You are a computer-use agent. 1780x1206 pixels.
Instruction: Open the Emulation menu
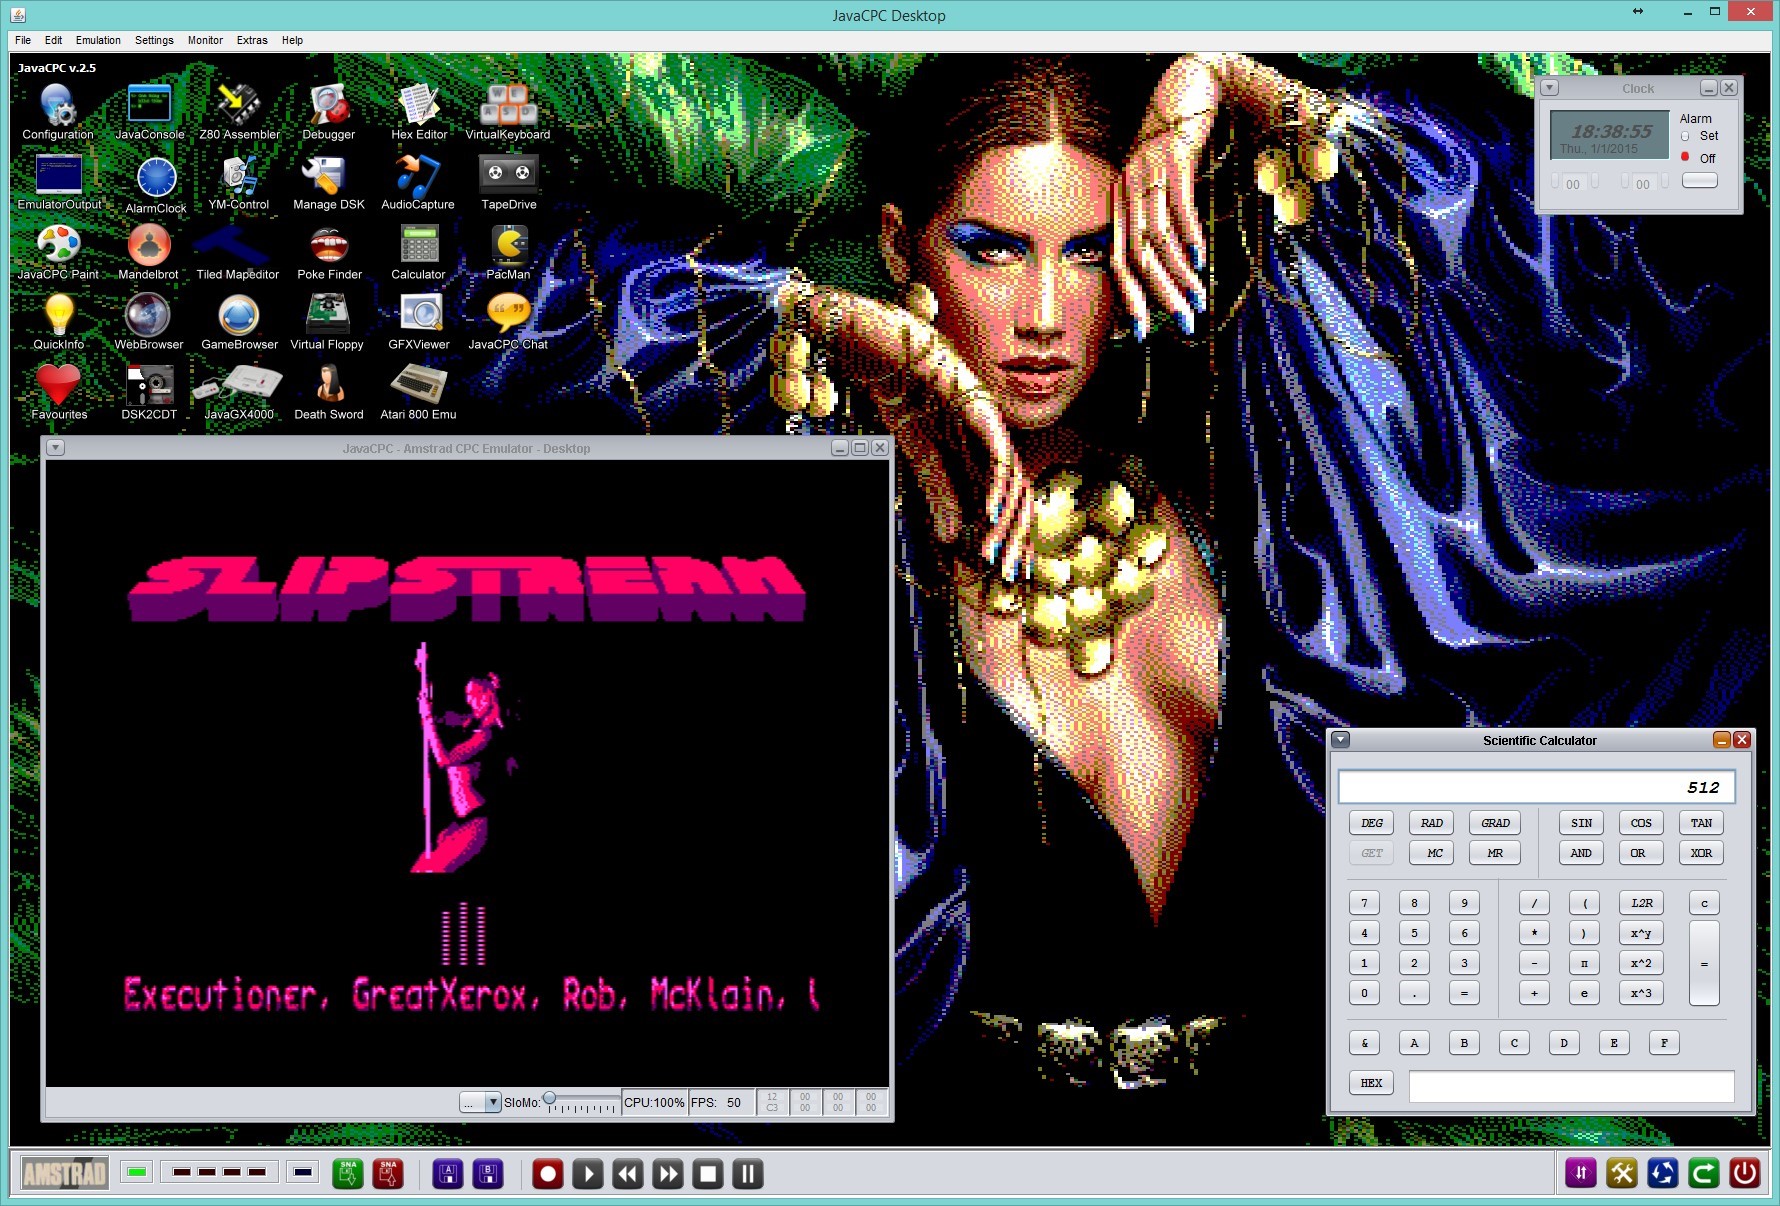(x=98, y=40)
